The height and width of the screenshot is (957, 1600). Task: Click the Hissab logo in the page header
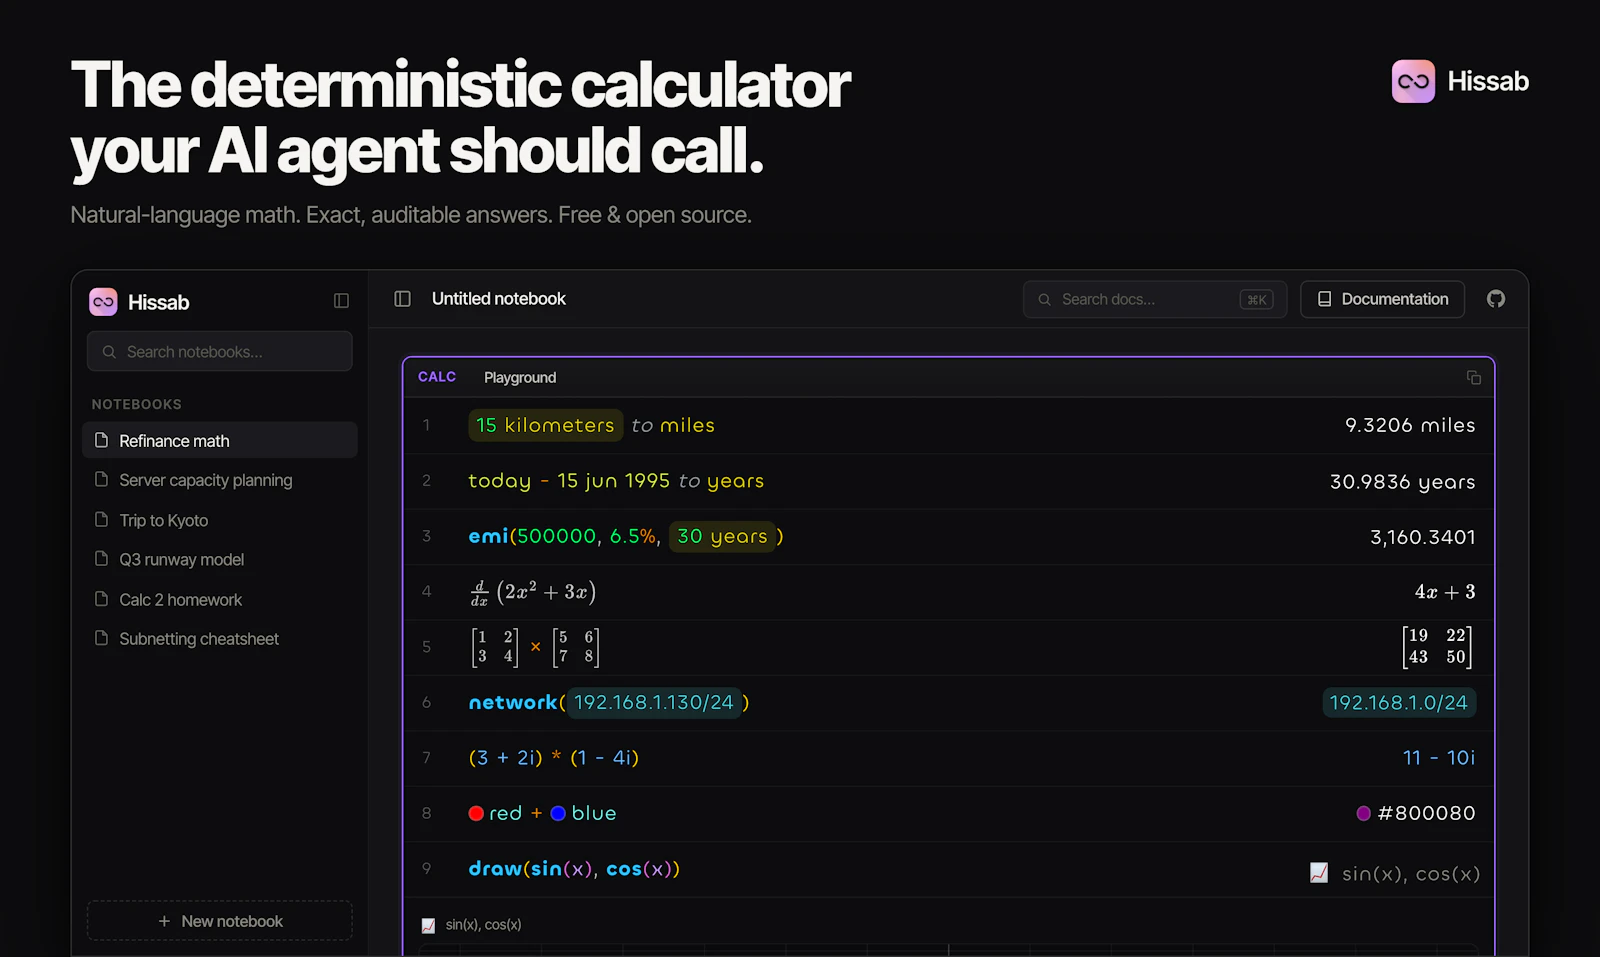1460,81
